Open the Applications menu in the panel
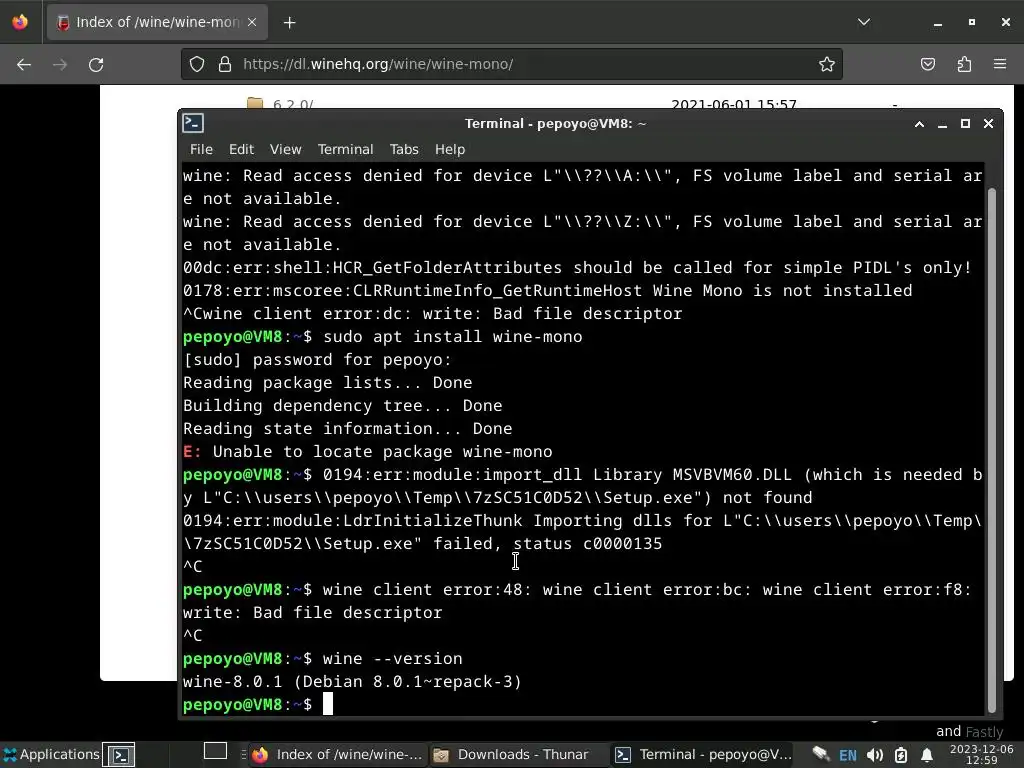The image size is (1024, 768). [52, 754]
